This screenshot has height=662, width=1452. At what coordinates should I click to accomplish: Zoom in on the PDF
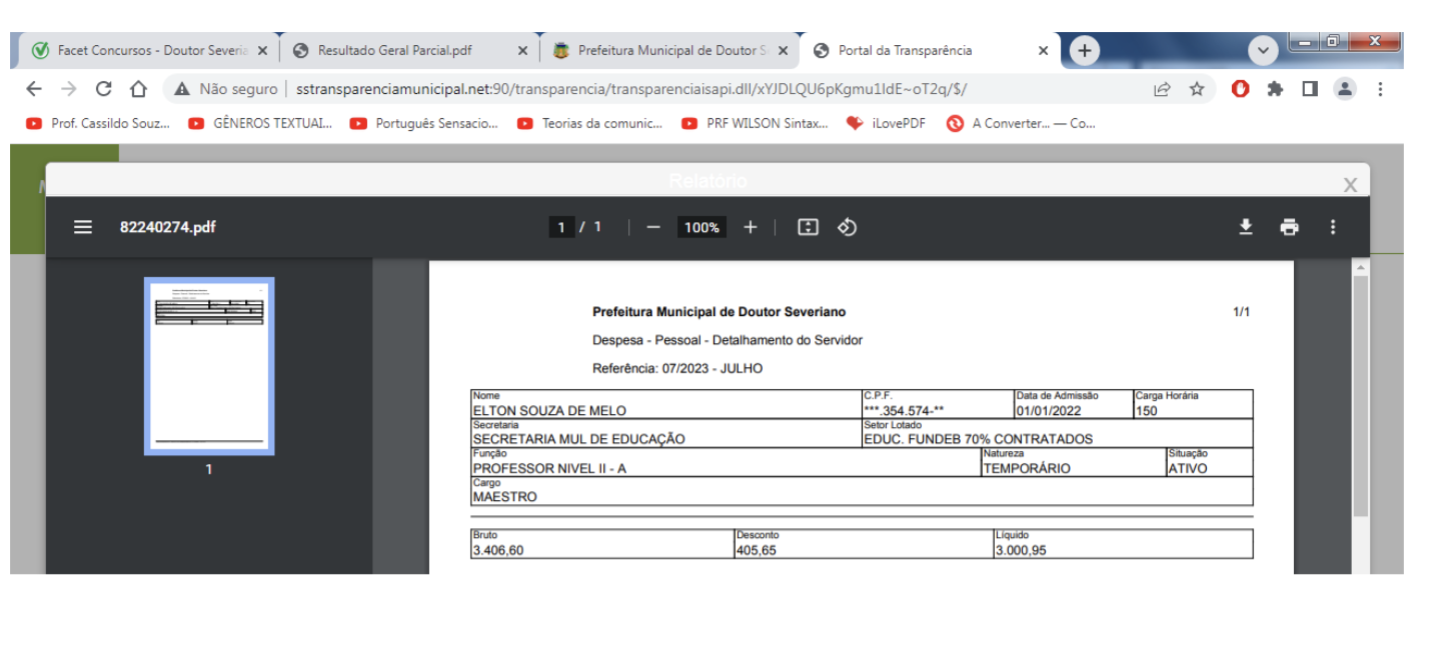750,227
